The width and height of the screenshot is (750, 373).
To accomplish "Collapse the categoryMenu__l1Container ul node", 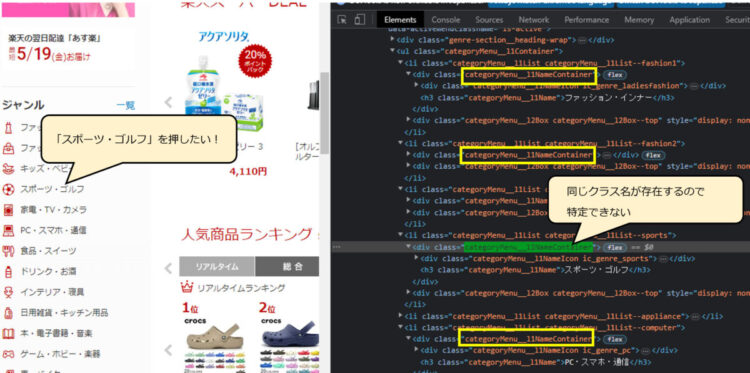I will pyautogui.click(x=393, y=51).
